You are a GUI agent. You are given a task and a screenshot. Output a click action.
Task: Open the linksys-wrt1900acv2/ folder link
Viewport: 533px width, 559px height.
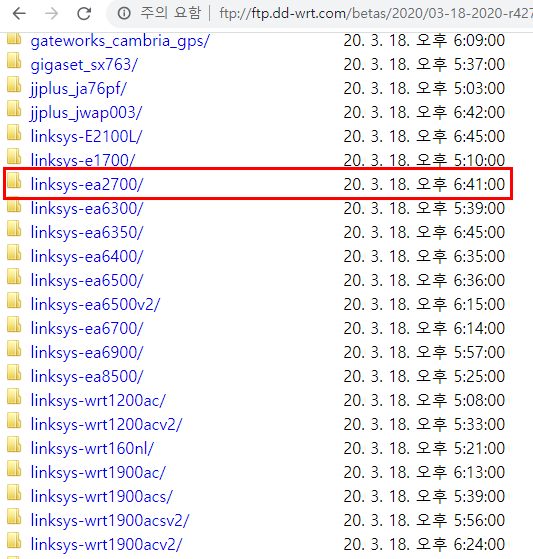(106, 545)
